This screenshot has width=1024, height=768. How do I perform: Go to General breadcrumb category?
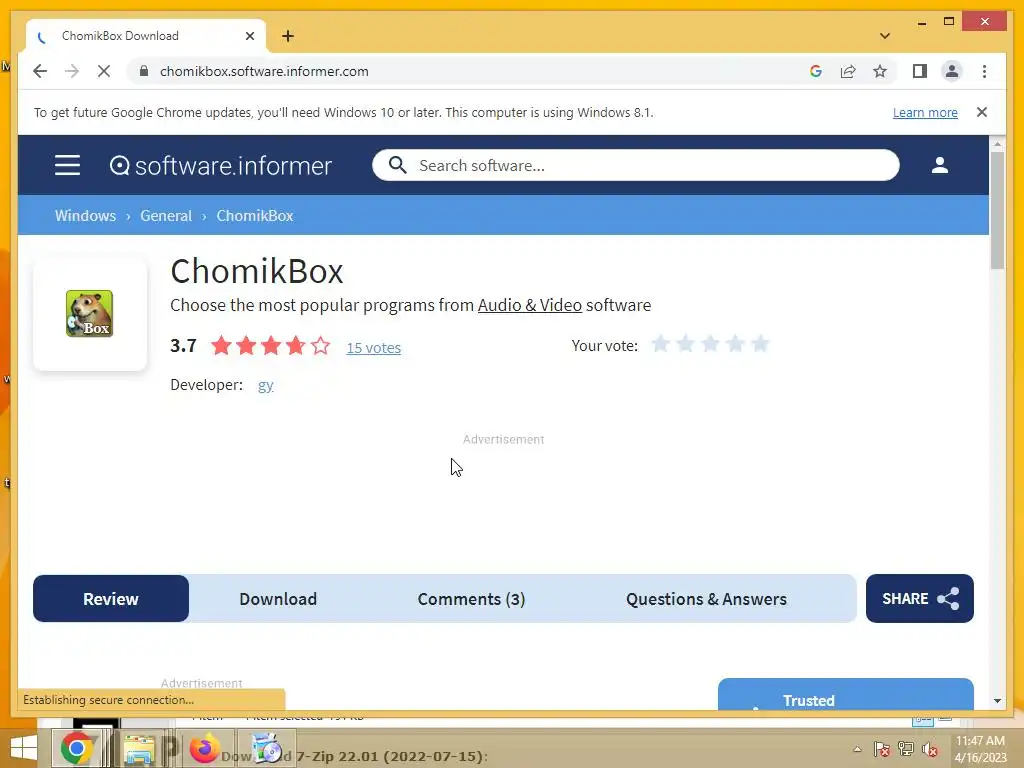pyautogui.click(x=166, y=216)
